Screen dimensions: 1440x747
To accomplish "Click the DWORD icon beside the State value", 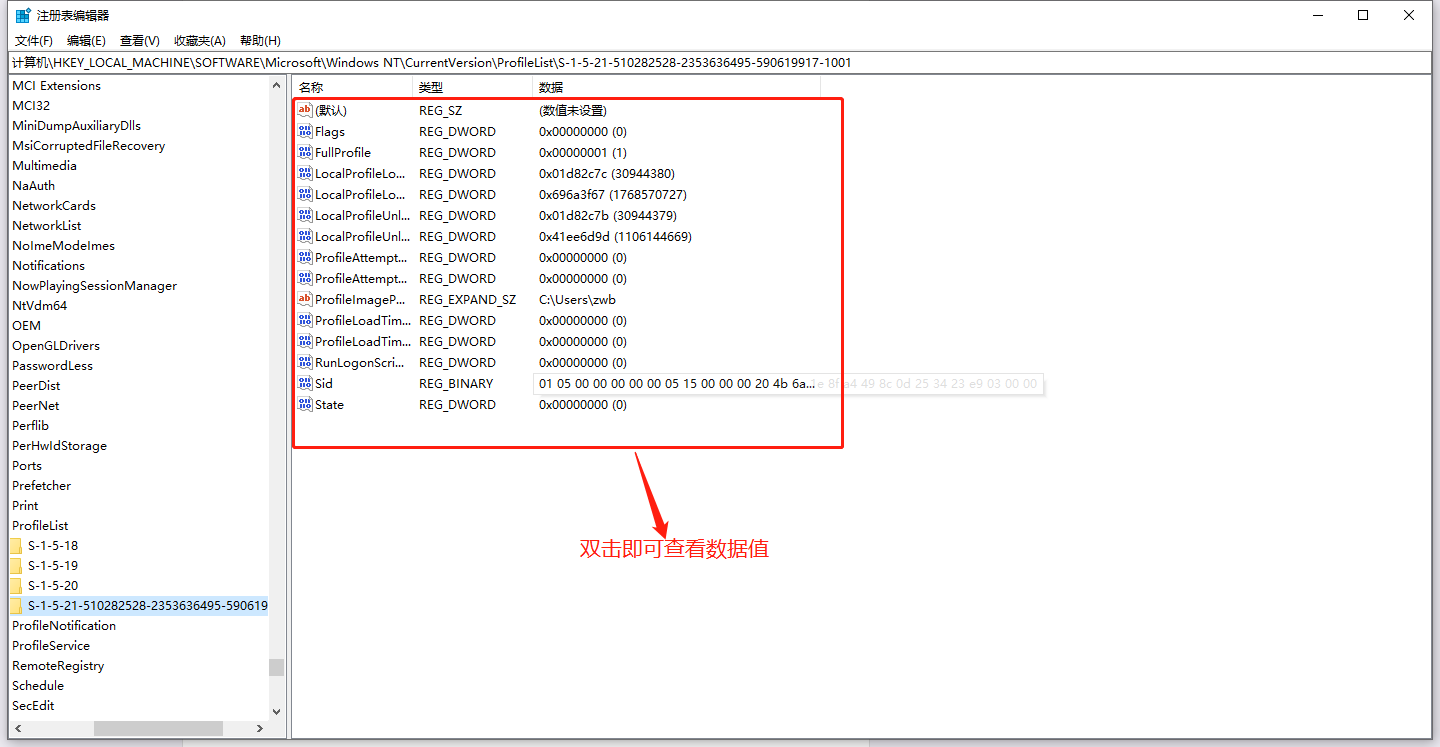I will (x=304, y=404).
